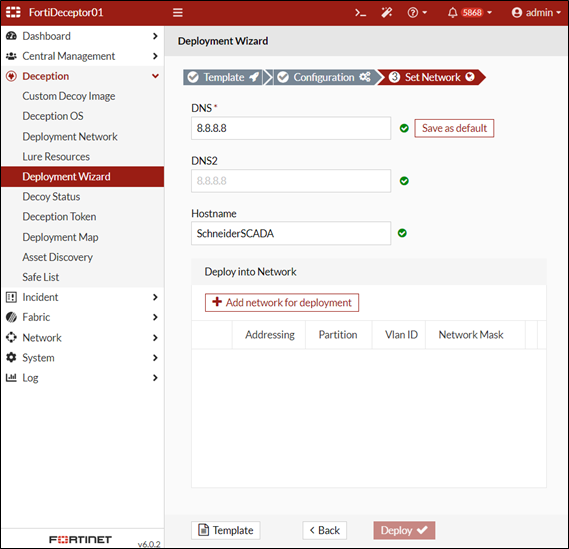
Task: Go to the Template wizard step
Action: [223, 77]
